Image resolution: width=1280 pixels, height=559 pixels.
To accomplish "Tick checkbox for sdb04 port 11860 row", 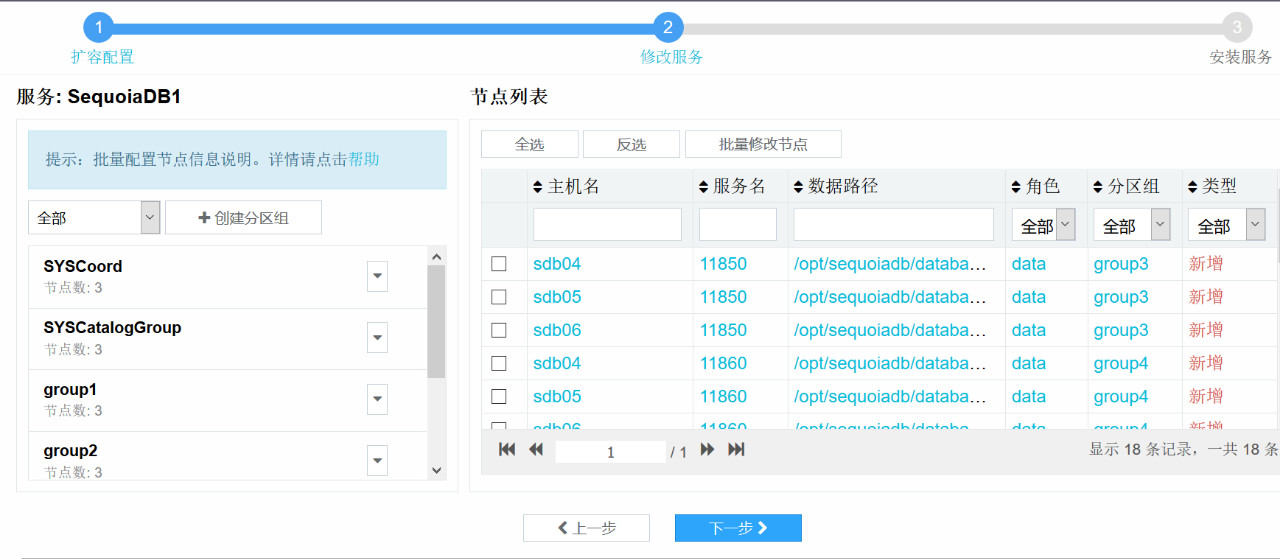I will [499, 363].
